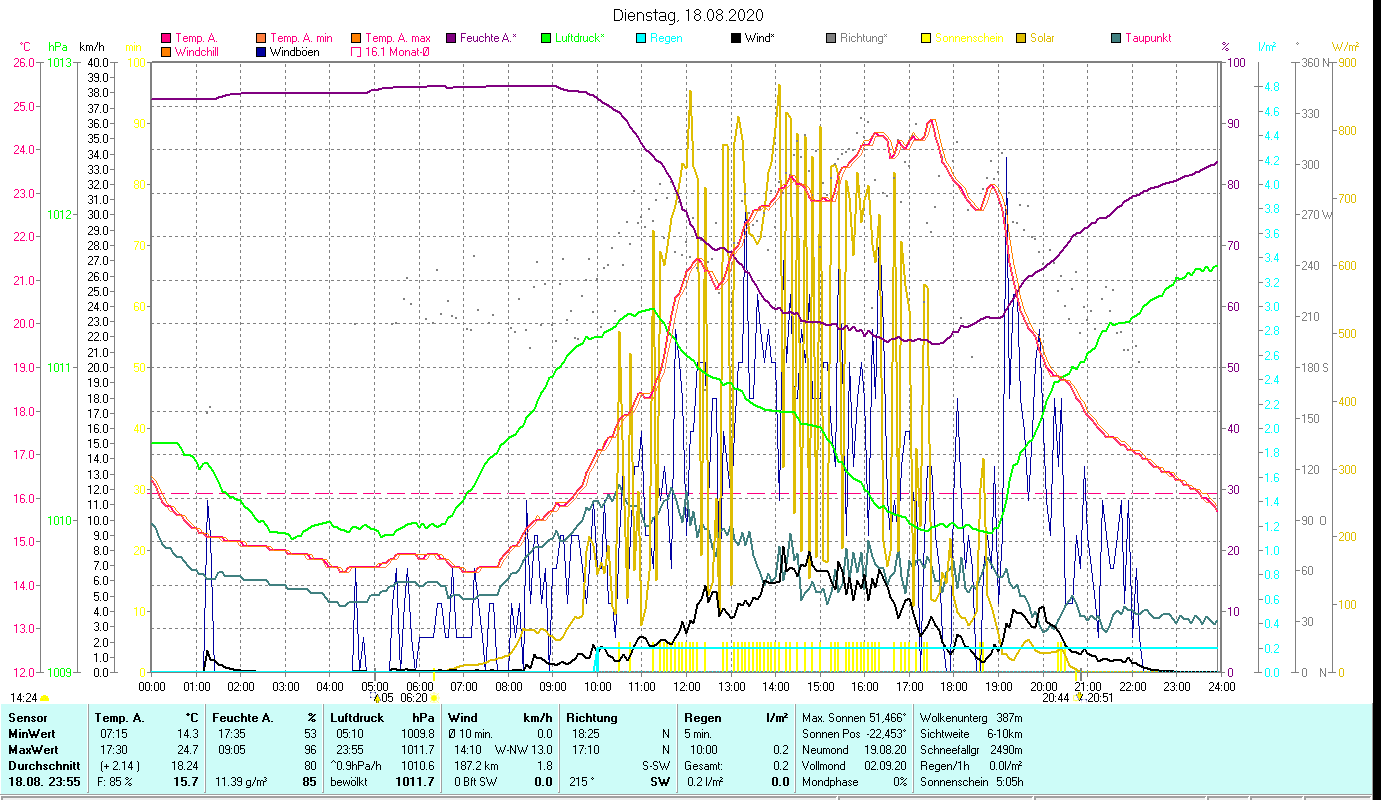Select the Durchschnitt row label
Image resolution: width=1381 pixels, height=800 pixels.
(x=42, y=765)
